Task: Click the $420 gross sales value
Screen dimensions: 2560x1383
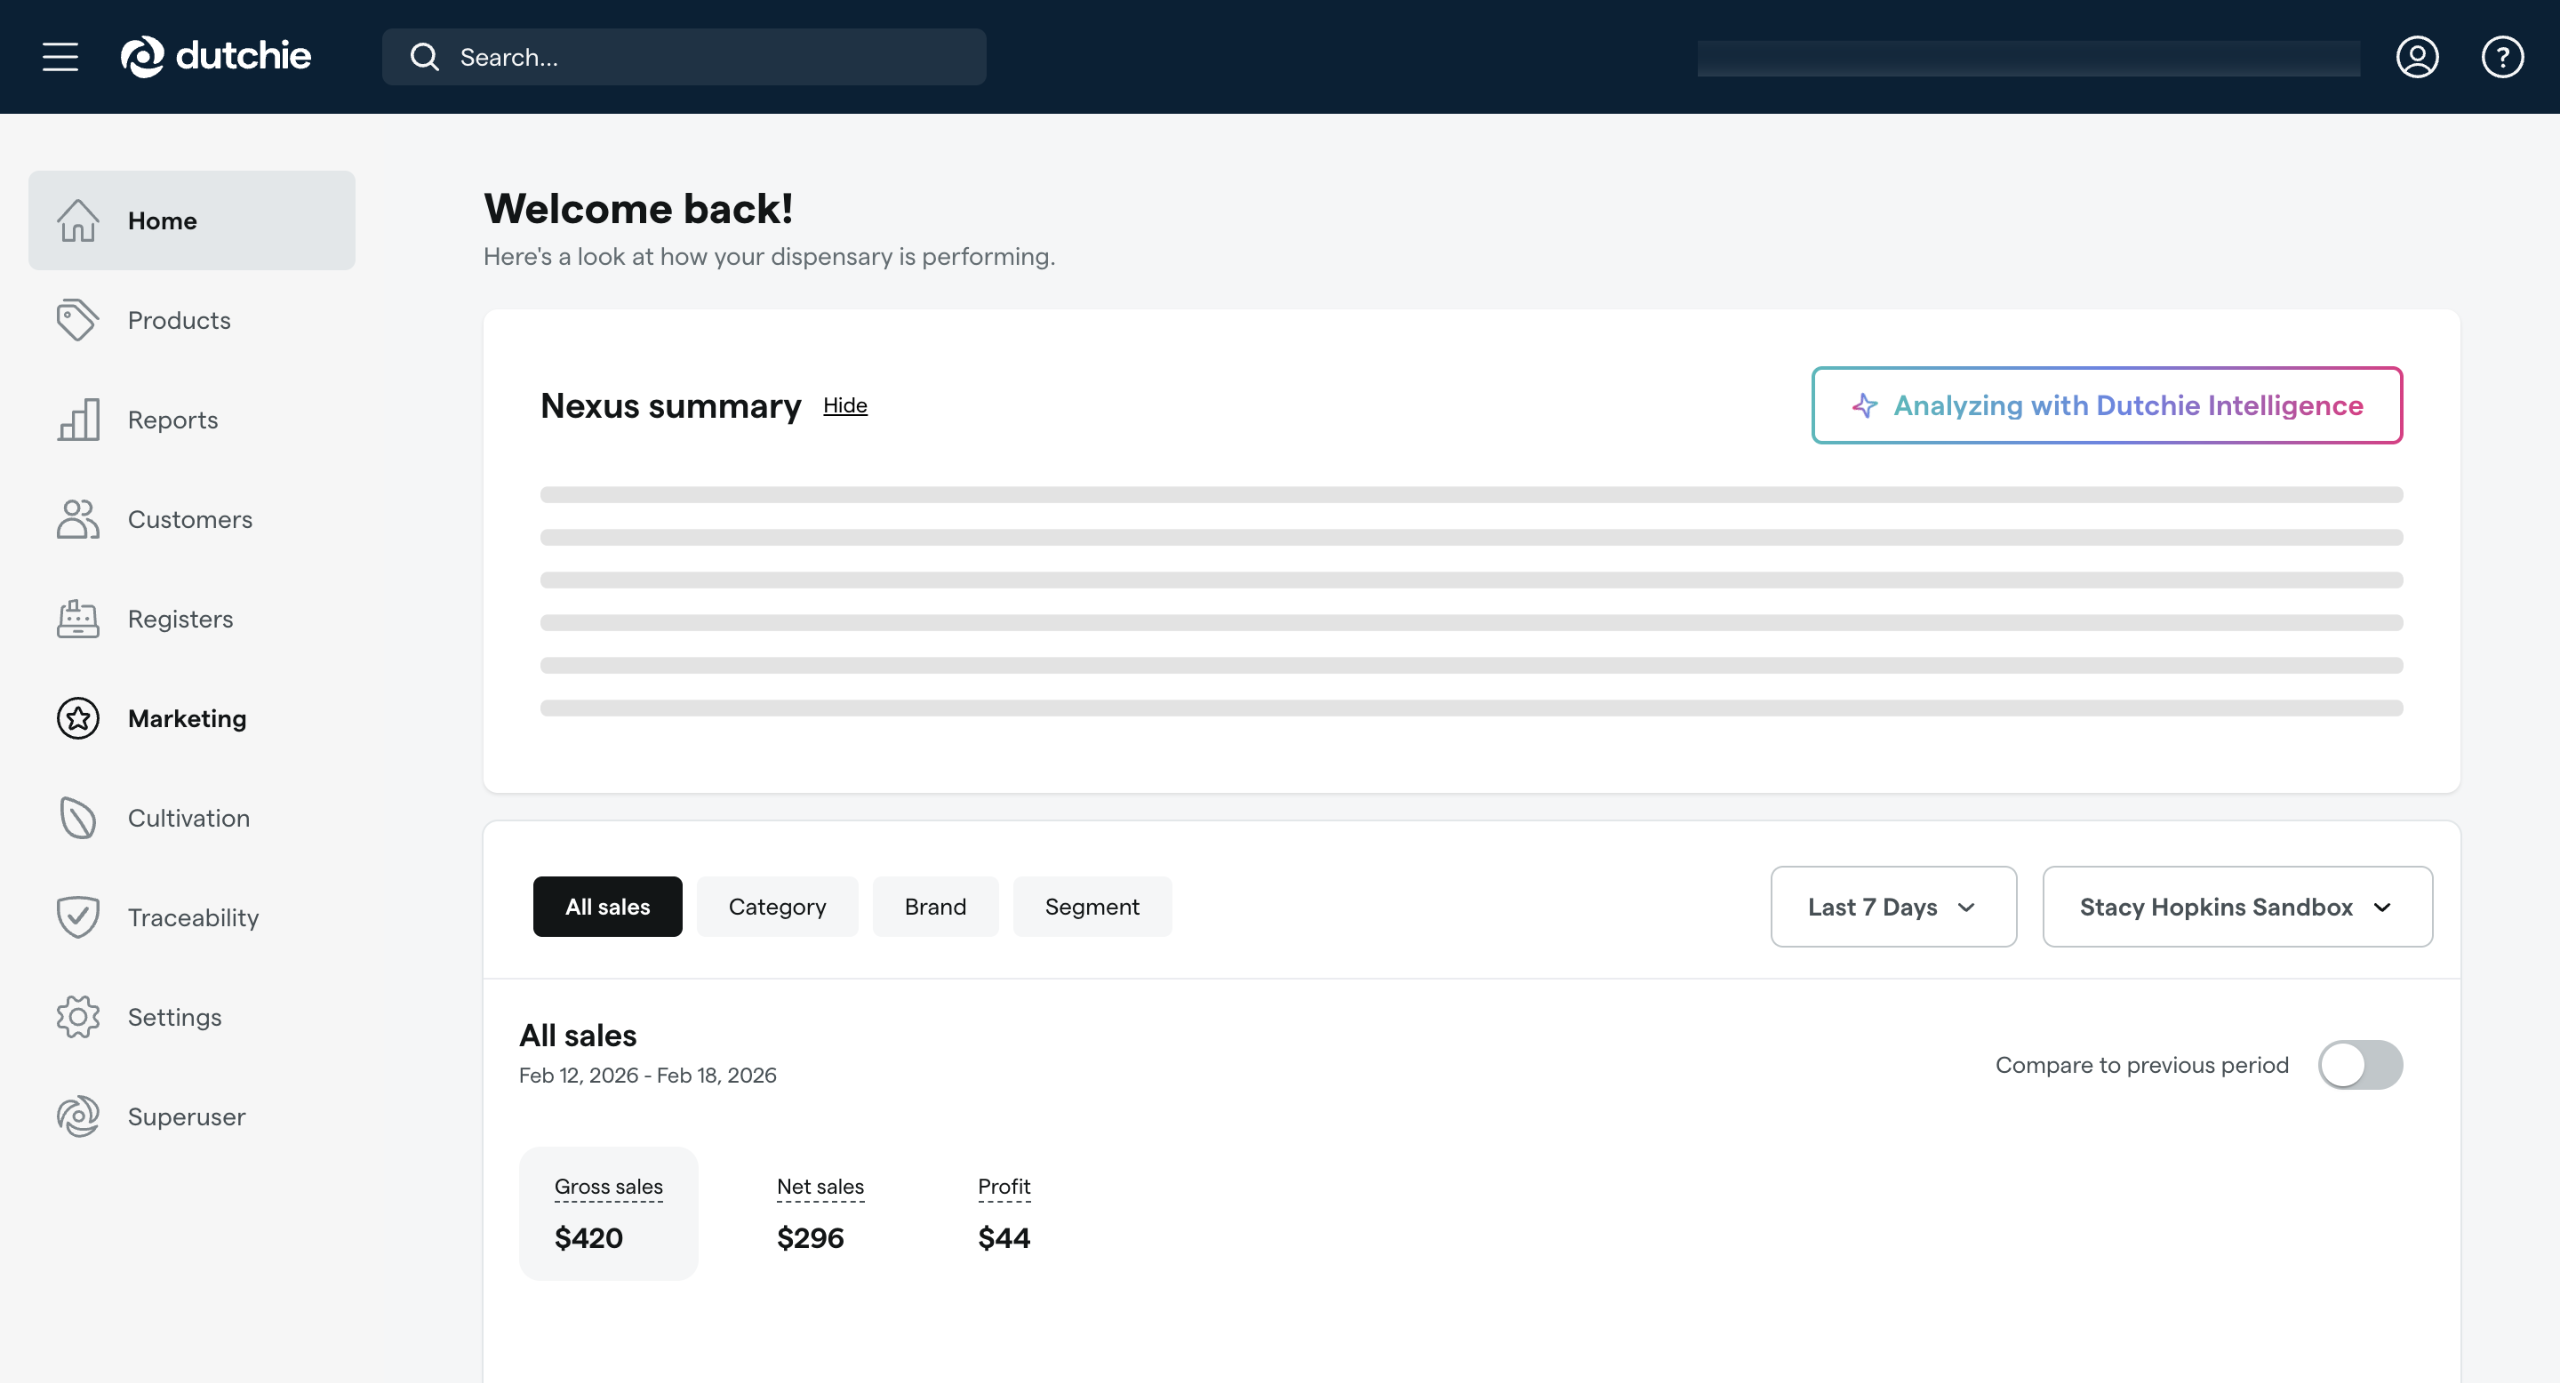Action: tap(588, 1238)
